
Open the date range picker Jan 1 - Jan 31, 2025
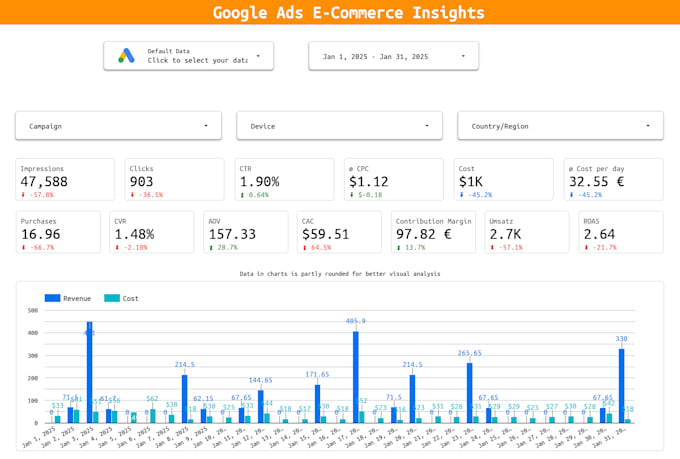pos(393,56)
